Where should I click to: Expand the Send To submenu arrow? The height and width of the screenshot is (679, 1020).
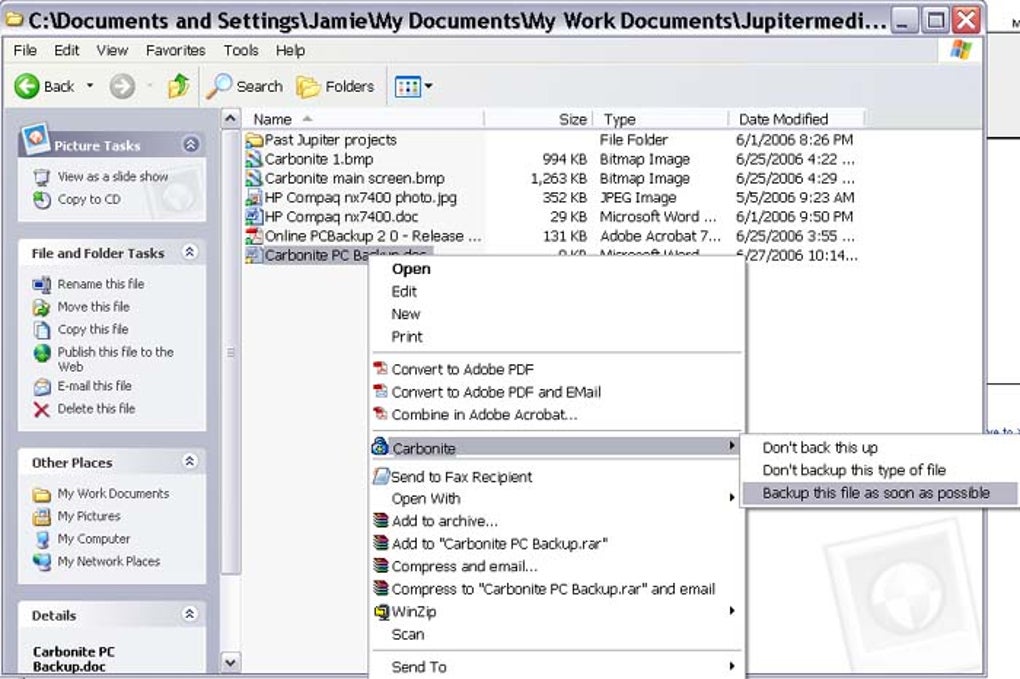pyautogui.click(x=732, y=666)
